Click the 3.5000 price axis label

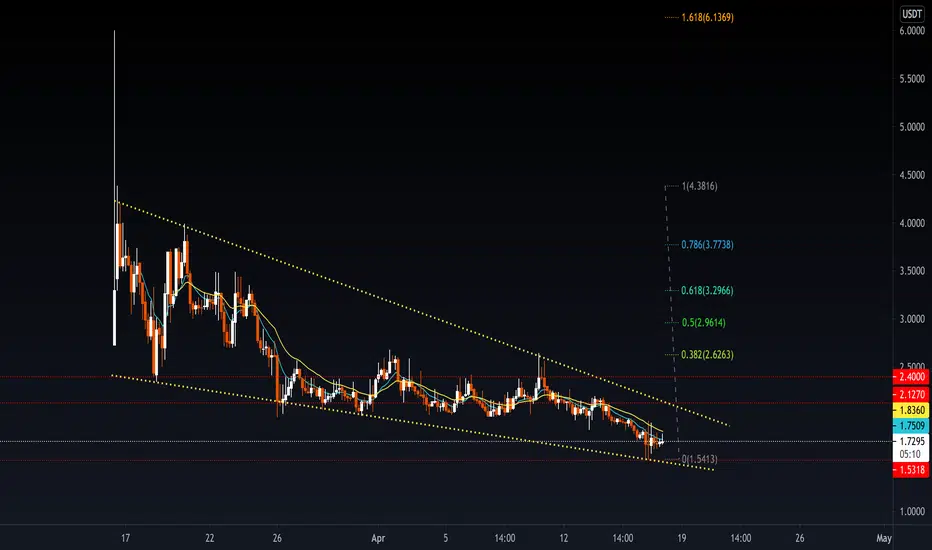pos(912,271)
